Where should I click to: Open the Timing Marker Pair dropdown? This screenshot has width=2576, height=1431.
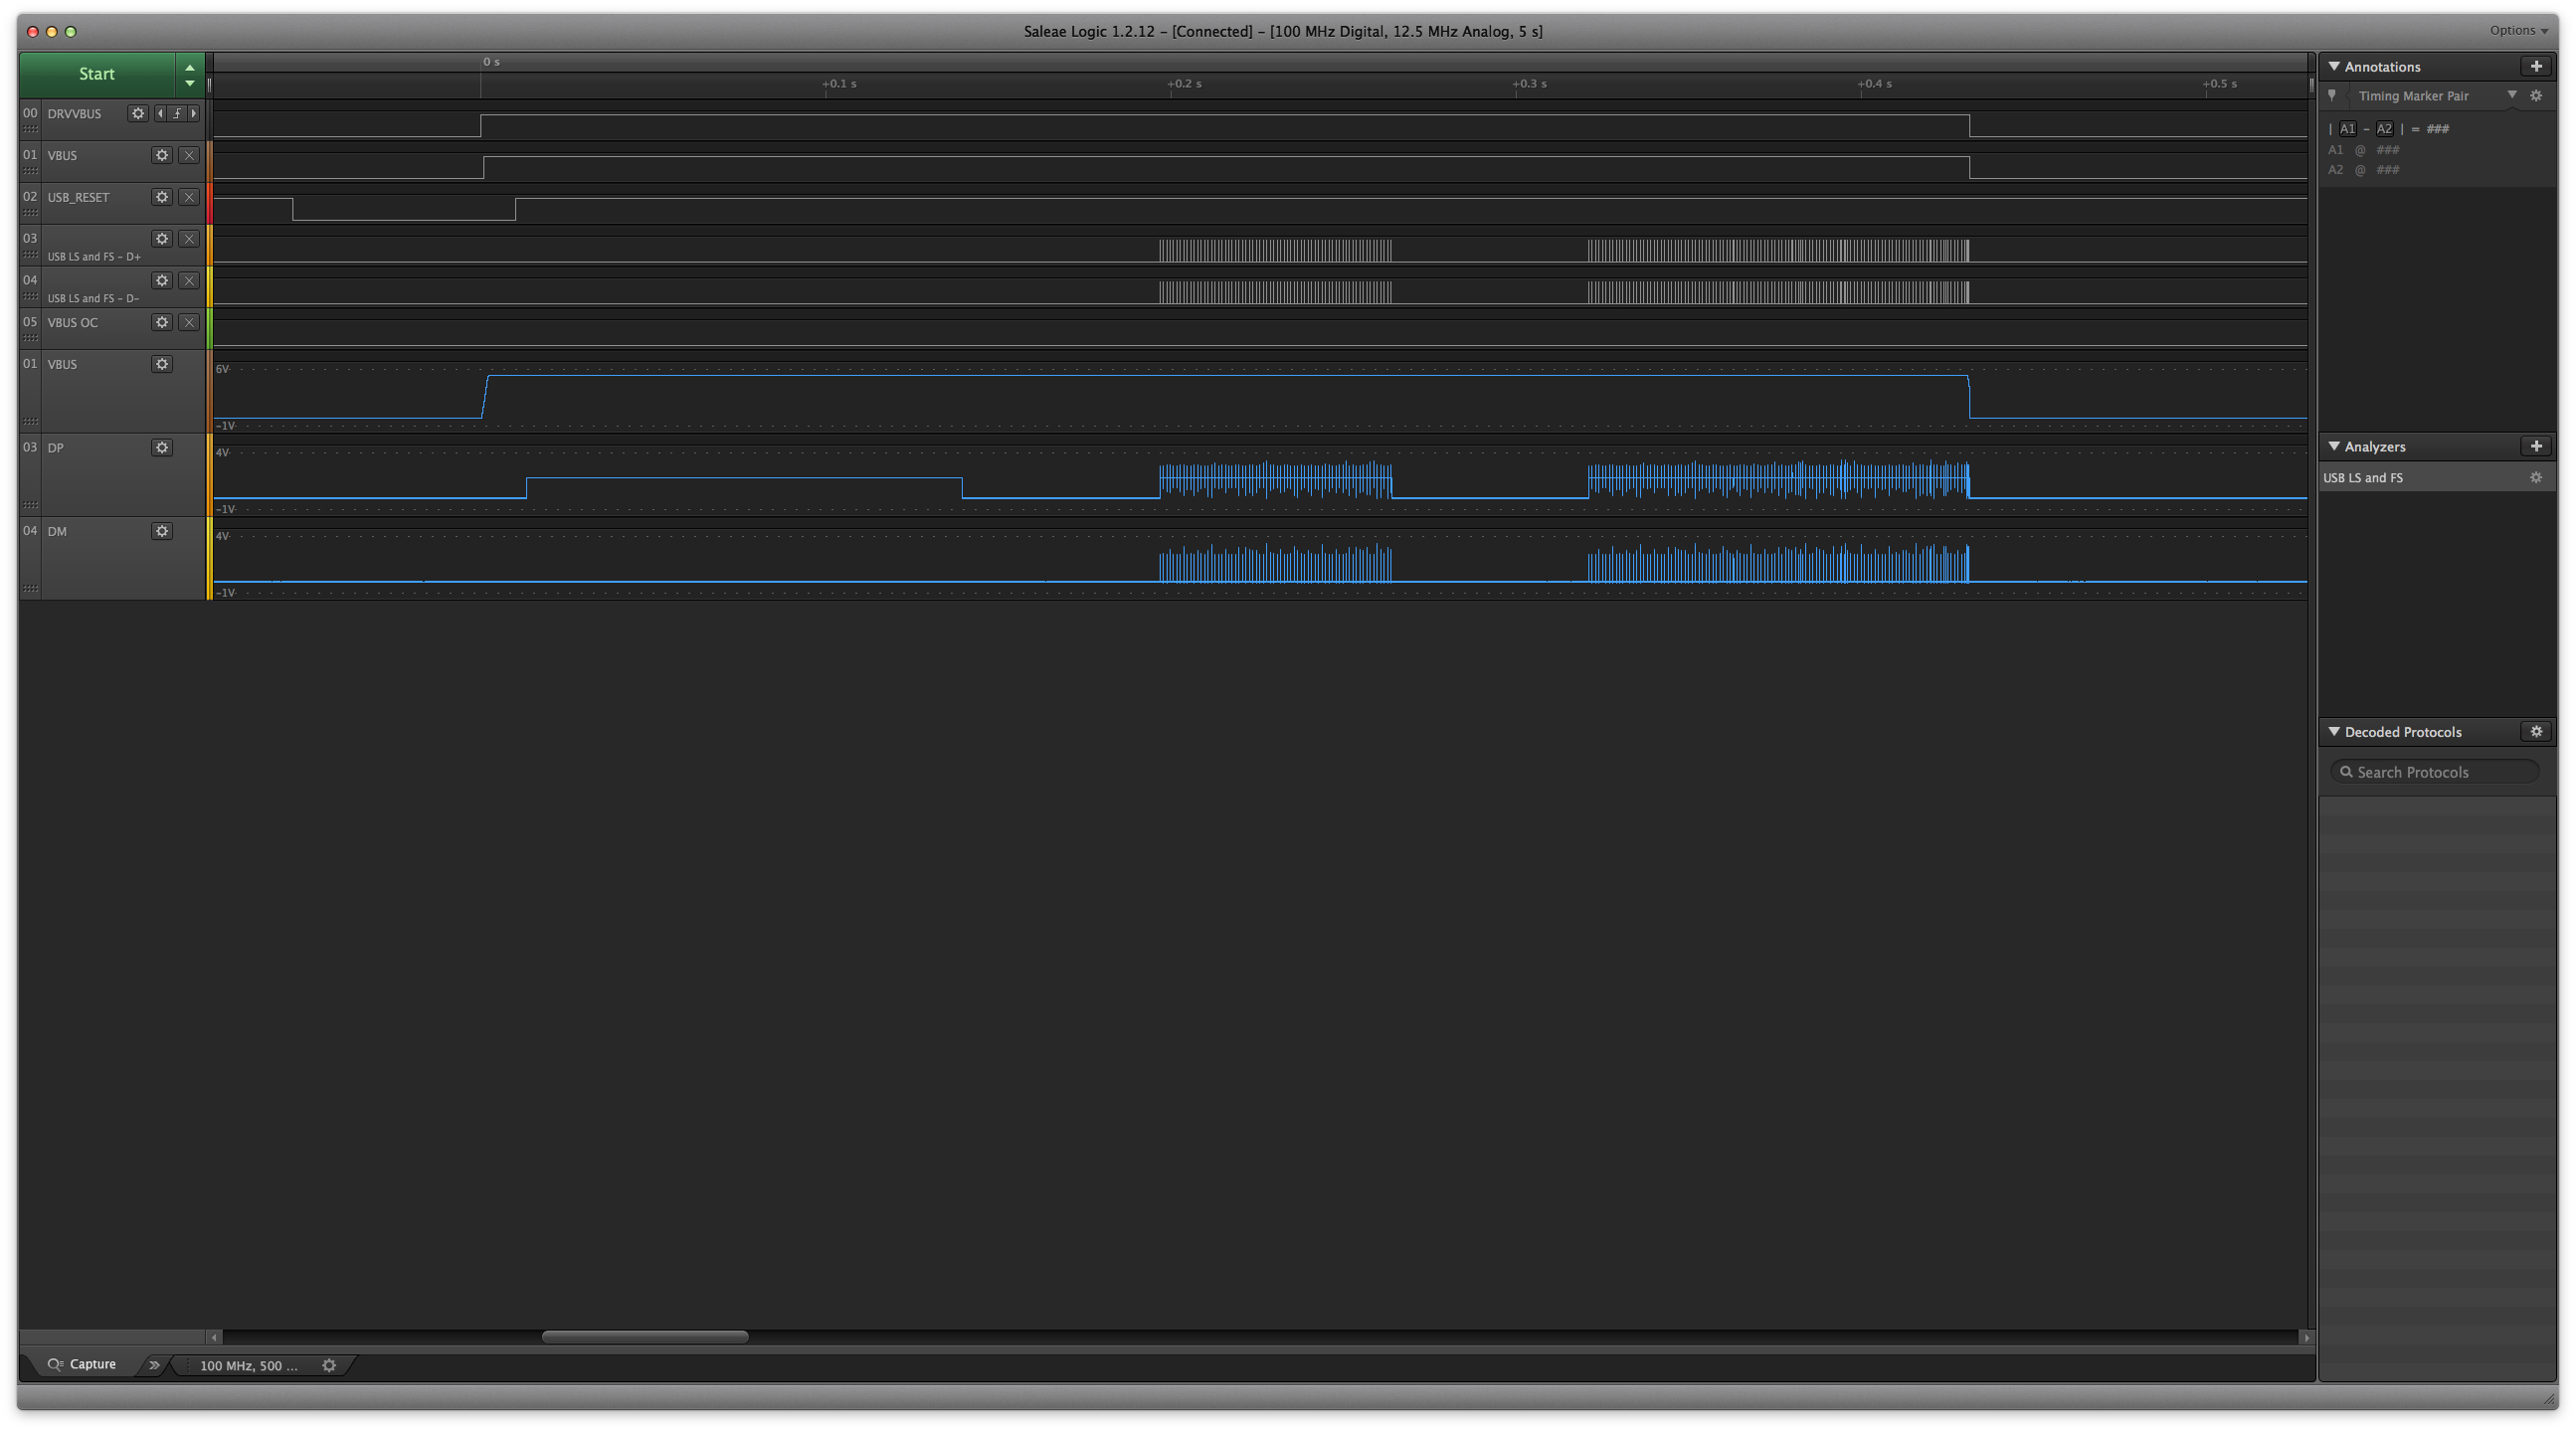pyautogui.click(x=2511, y=96)
